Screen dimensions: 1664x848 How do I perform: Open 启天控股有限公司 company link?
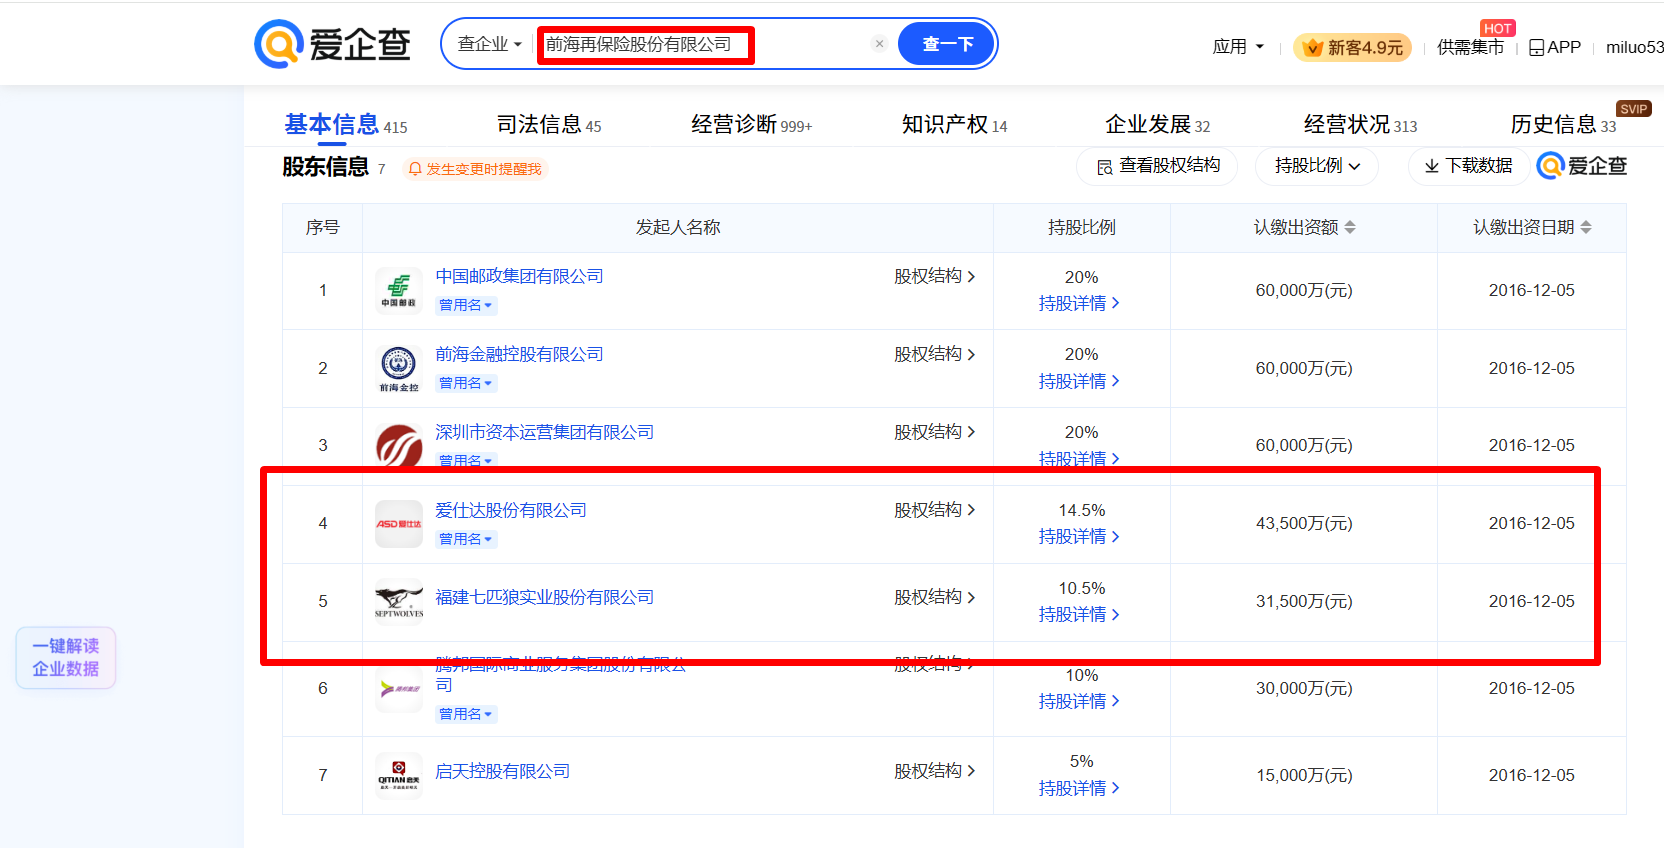(x=502, y=771)
